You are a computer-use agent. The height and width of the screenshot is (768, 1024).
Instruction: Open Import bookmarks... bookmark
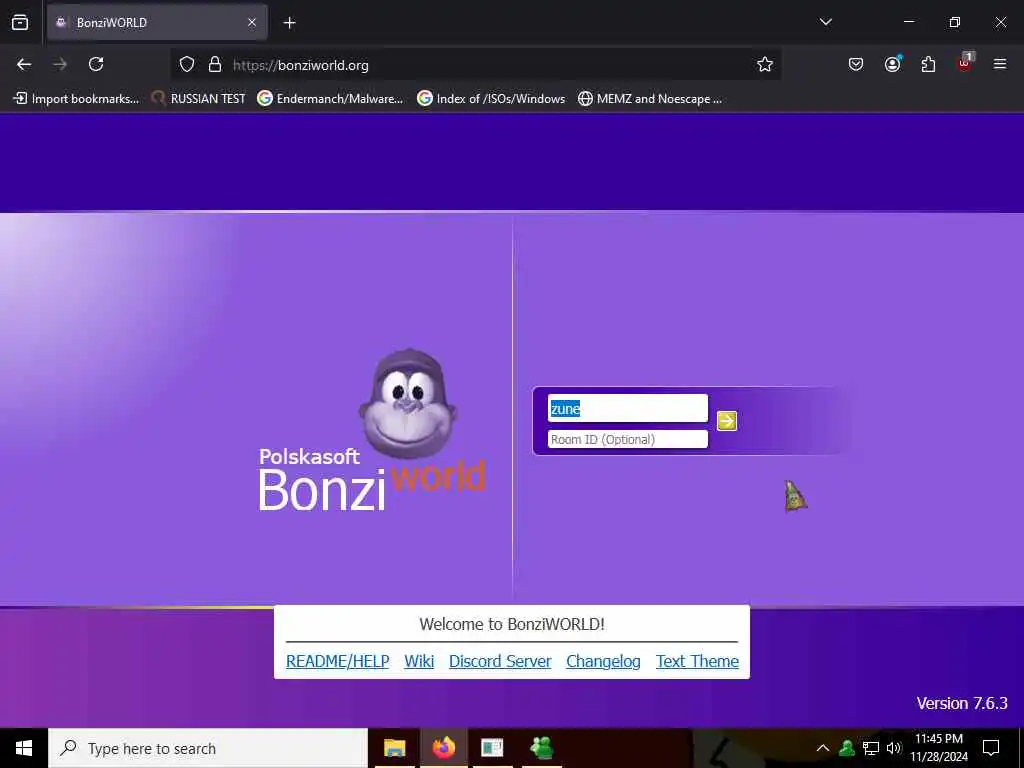[x=76, y=99]
